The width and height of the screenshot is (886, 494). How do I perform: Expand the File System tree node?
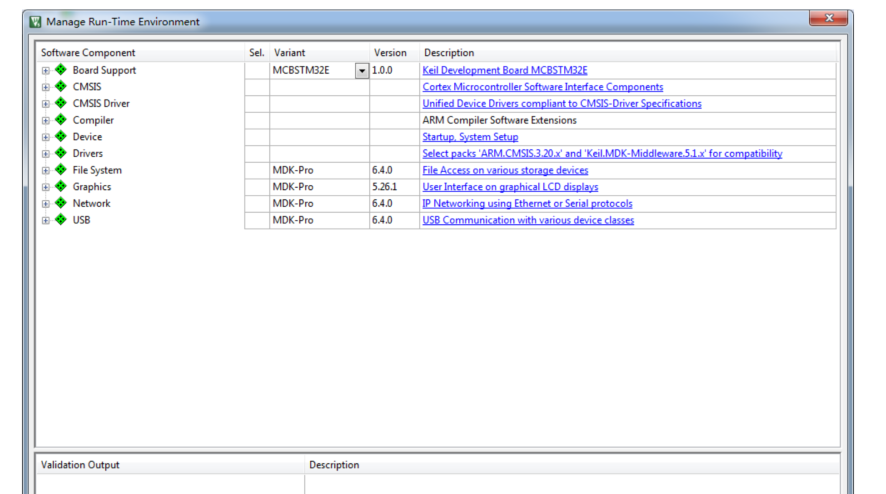(45, 170)
